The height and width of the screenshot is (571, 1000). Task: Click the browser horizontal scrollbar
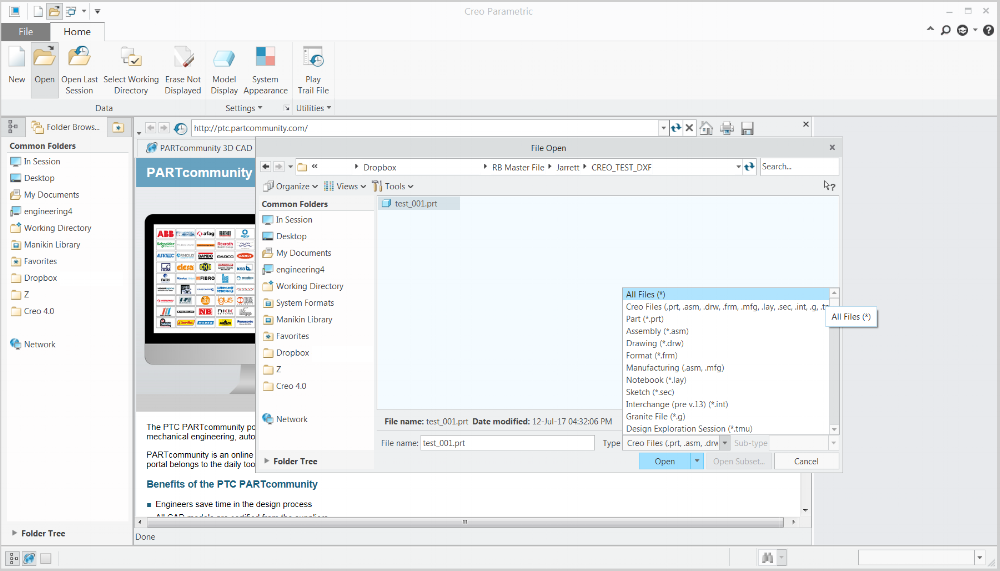pos(466,522)
